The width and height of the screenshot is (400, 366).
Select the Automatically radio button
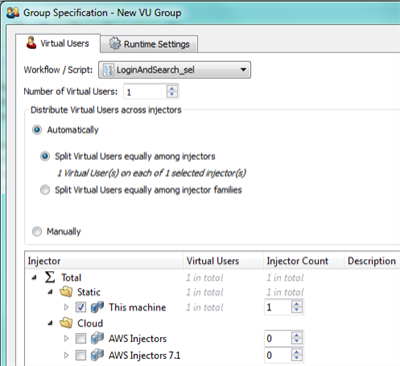pos(37,130)
